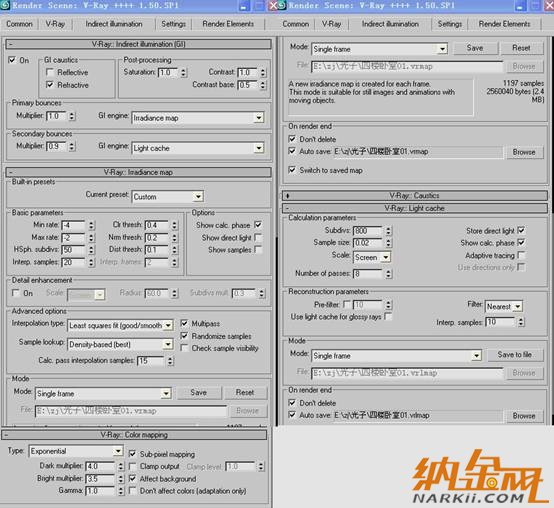554x508 pixels.
Task: Adjust the Light cache Subdivs spinner
Action: pyautogui.click(x=388, y=231)
